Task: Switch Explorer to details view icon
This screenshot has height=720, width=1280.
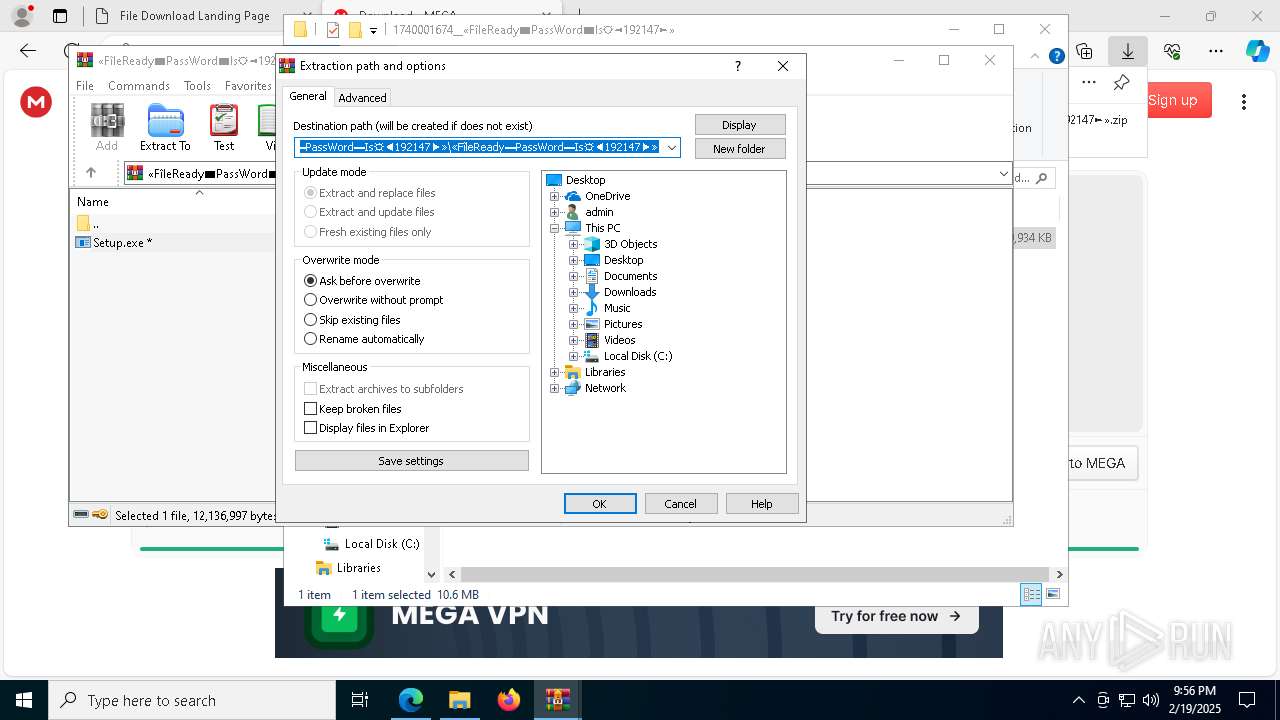Action: [1030, 594]
